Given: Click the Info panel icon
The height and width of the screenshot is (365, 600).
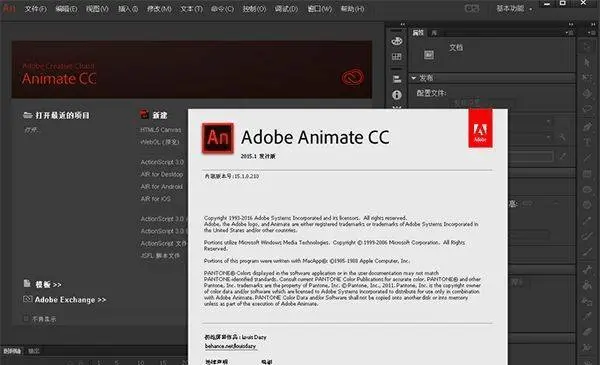Looking at the screenshot, I should click(397, 95).
